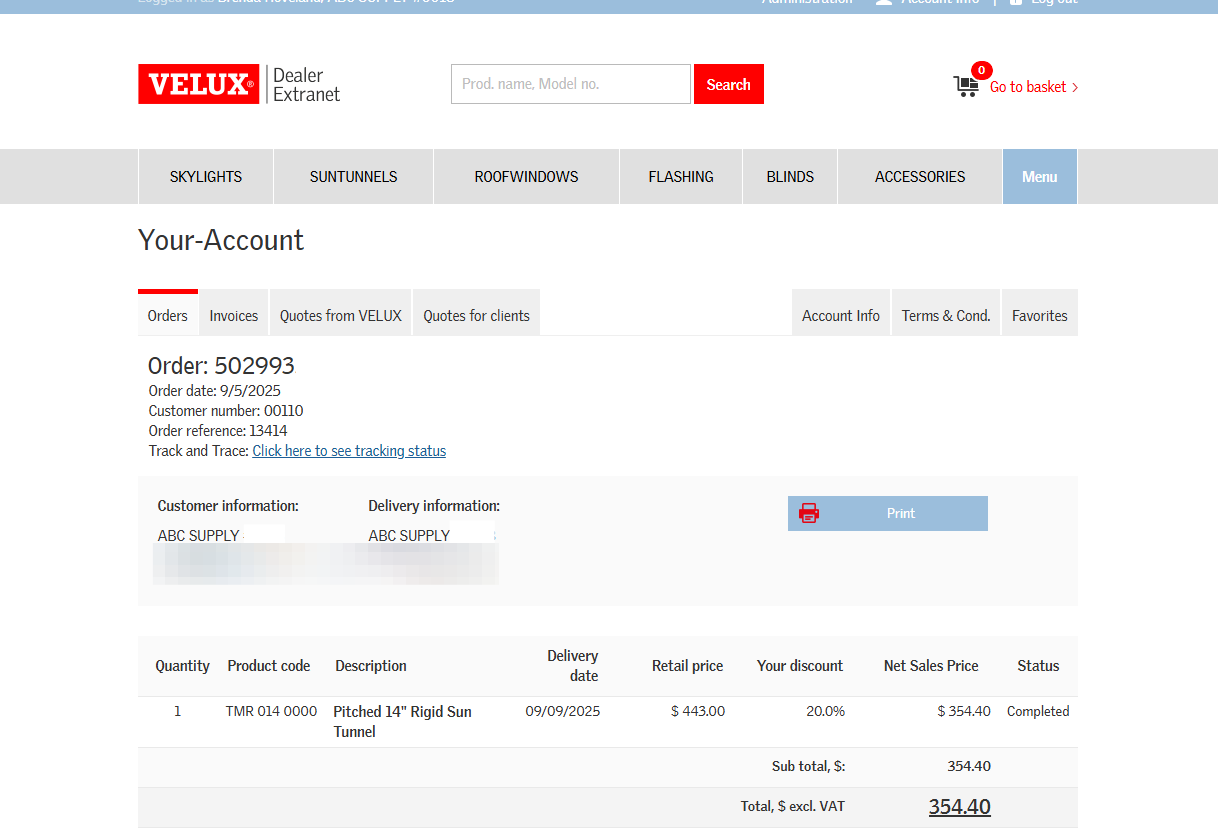Open the BLINDS category
Image resolution: width=1218 pixels, height=834 pixels.
tap(790, 176)
